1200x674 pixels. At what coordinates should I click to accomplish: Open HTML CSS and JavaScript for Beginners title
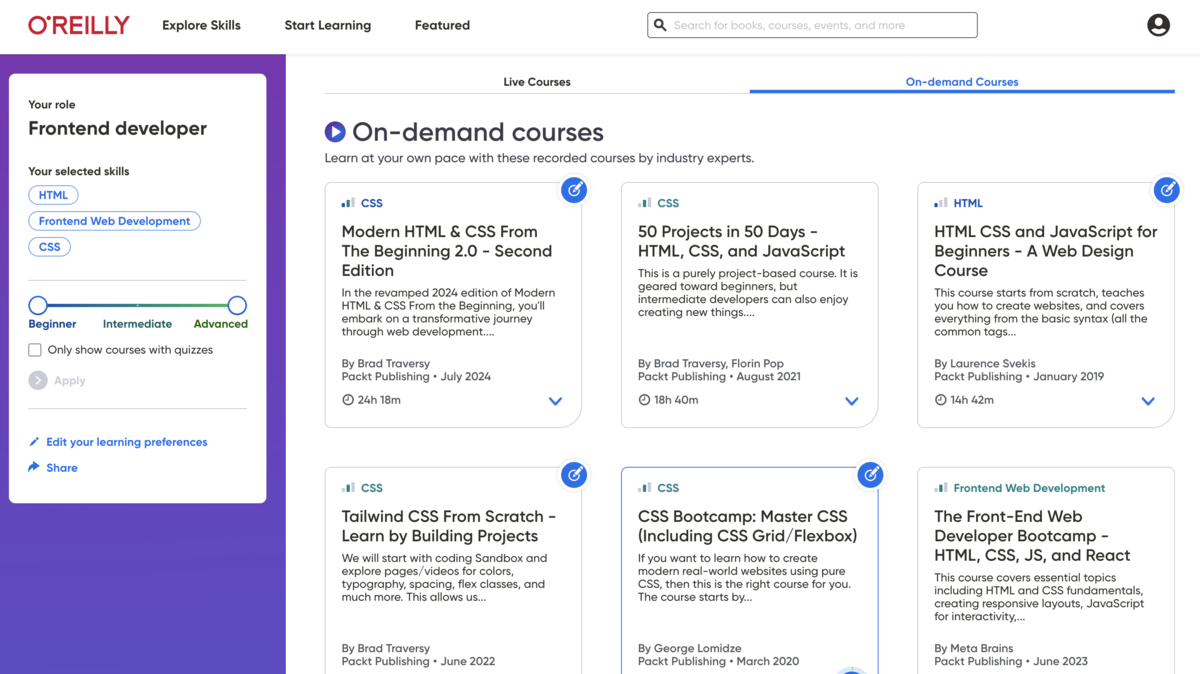pos(1046,251)
